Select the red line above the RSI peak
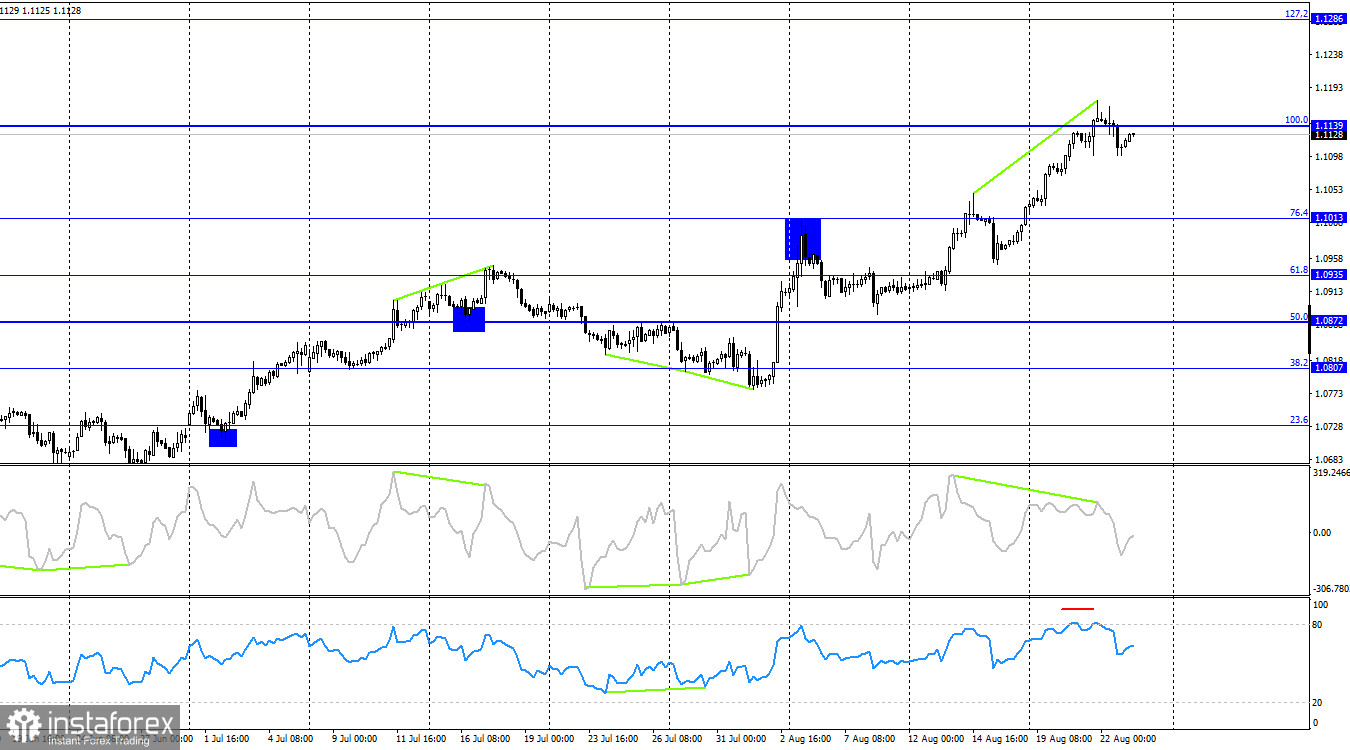Image resolution: width=1350 pixels, height=750 pixels. click(1078, 608)
